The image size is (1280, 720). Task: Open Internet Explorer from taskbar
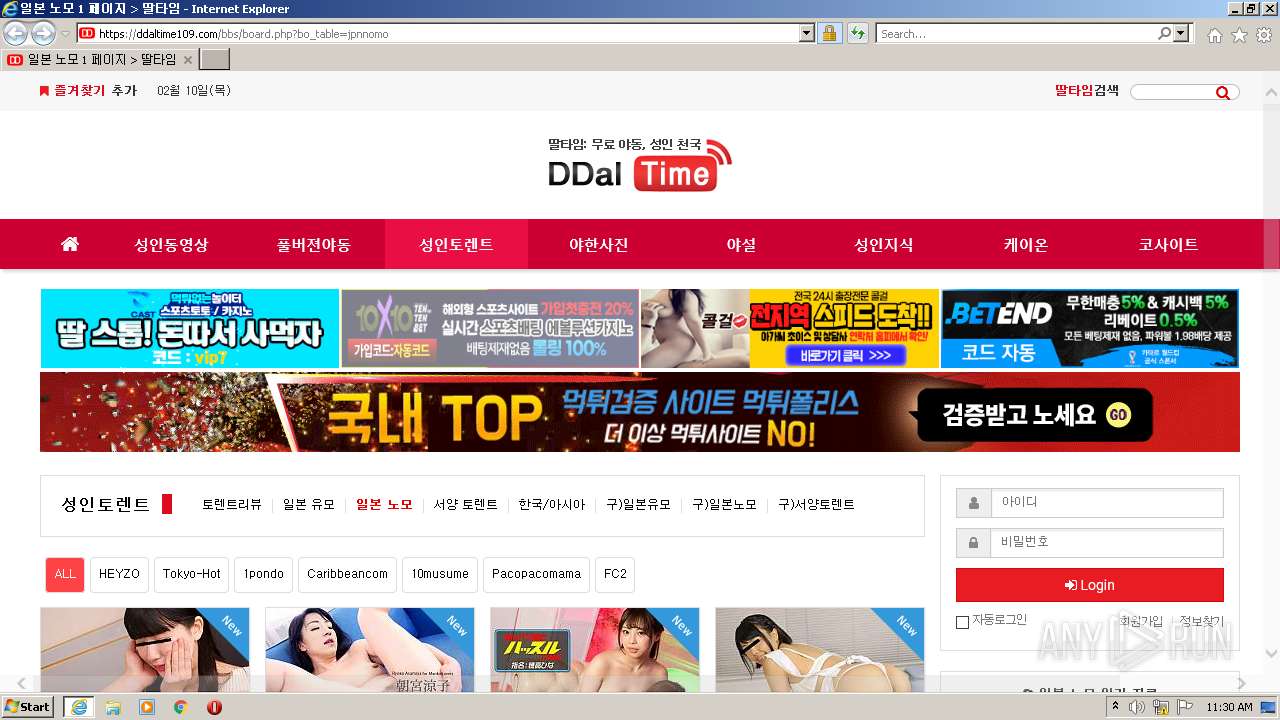tap(78, 707)
